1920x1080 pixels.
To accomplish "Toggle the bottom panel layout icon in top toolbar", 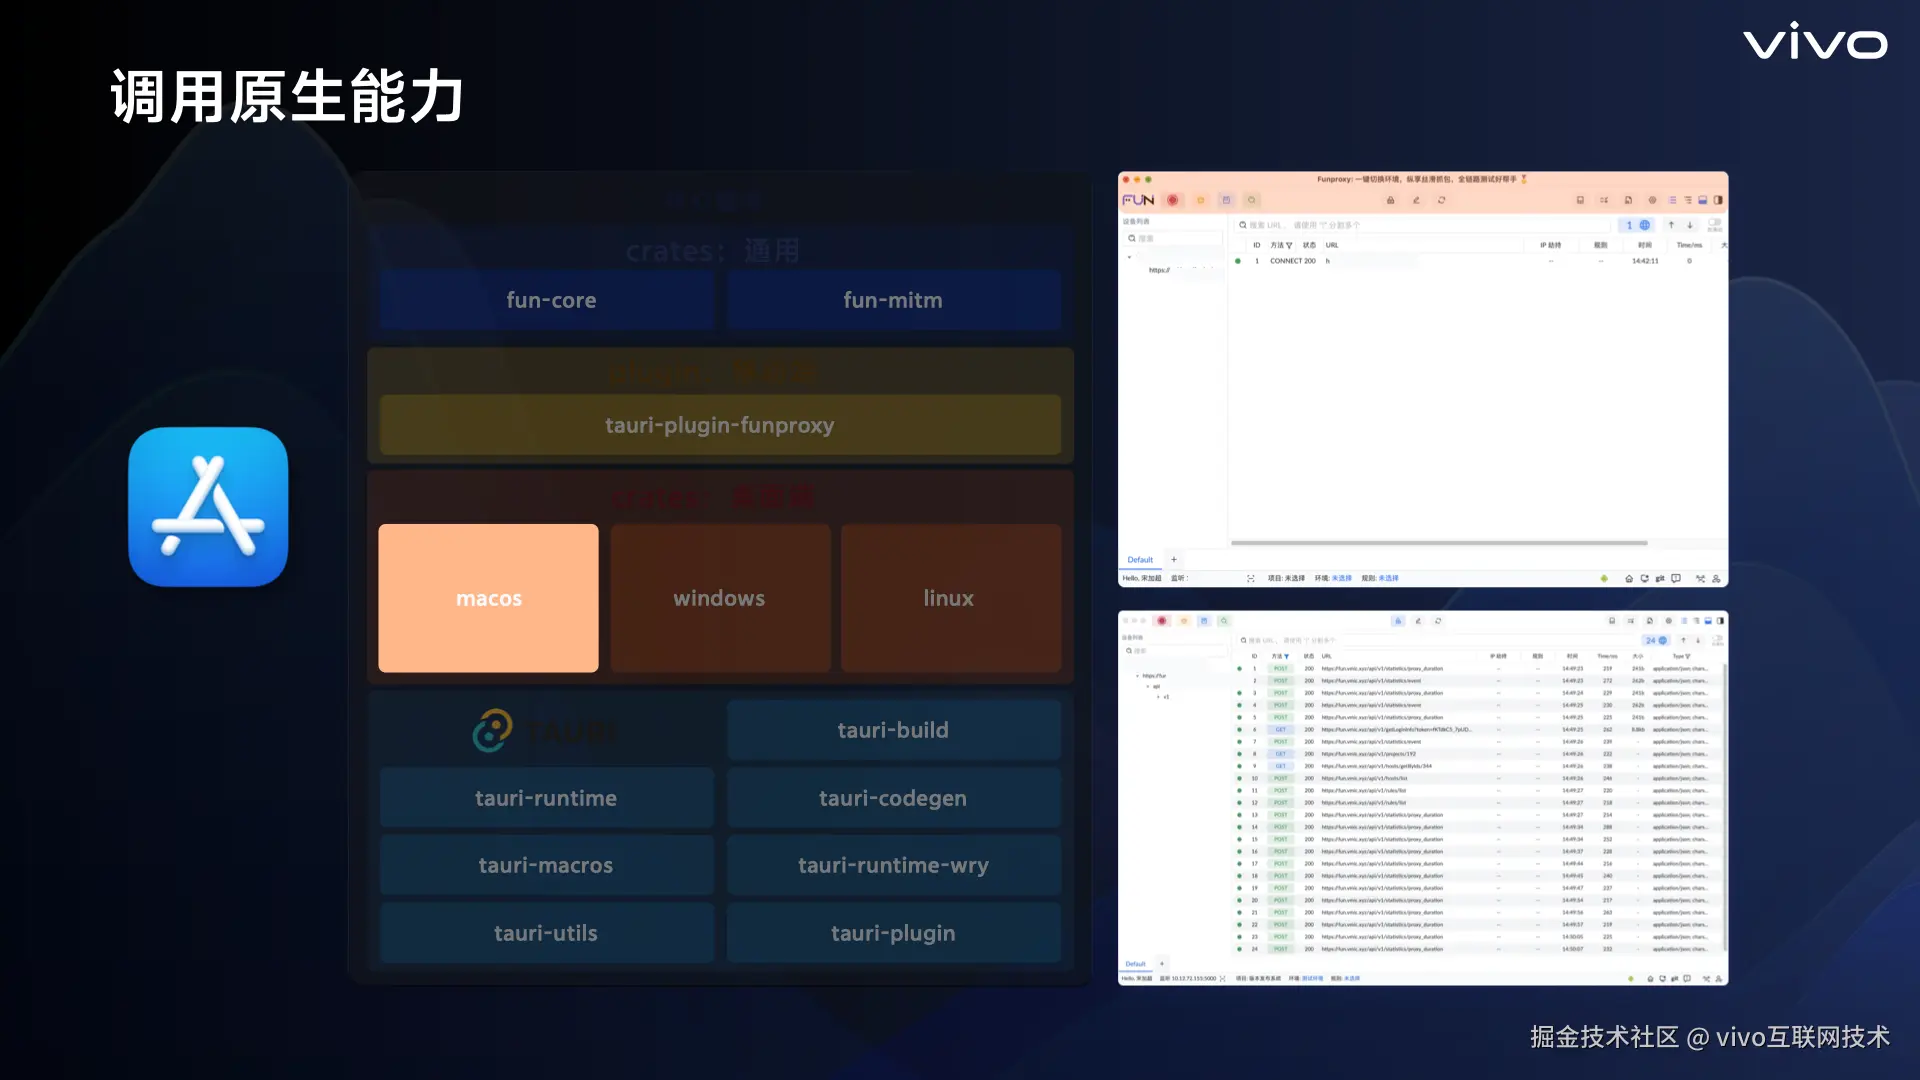I will click(1703, 200).
